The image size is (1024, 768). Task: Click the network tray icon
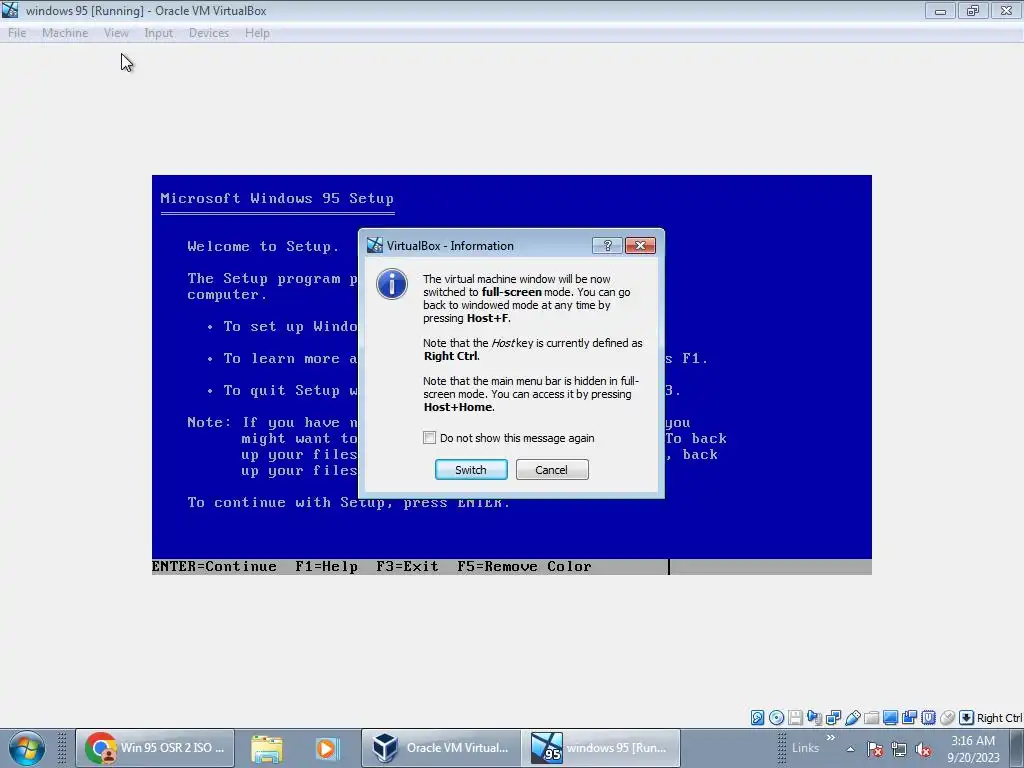pos(899,749)
